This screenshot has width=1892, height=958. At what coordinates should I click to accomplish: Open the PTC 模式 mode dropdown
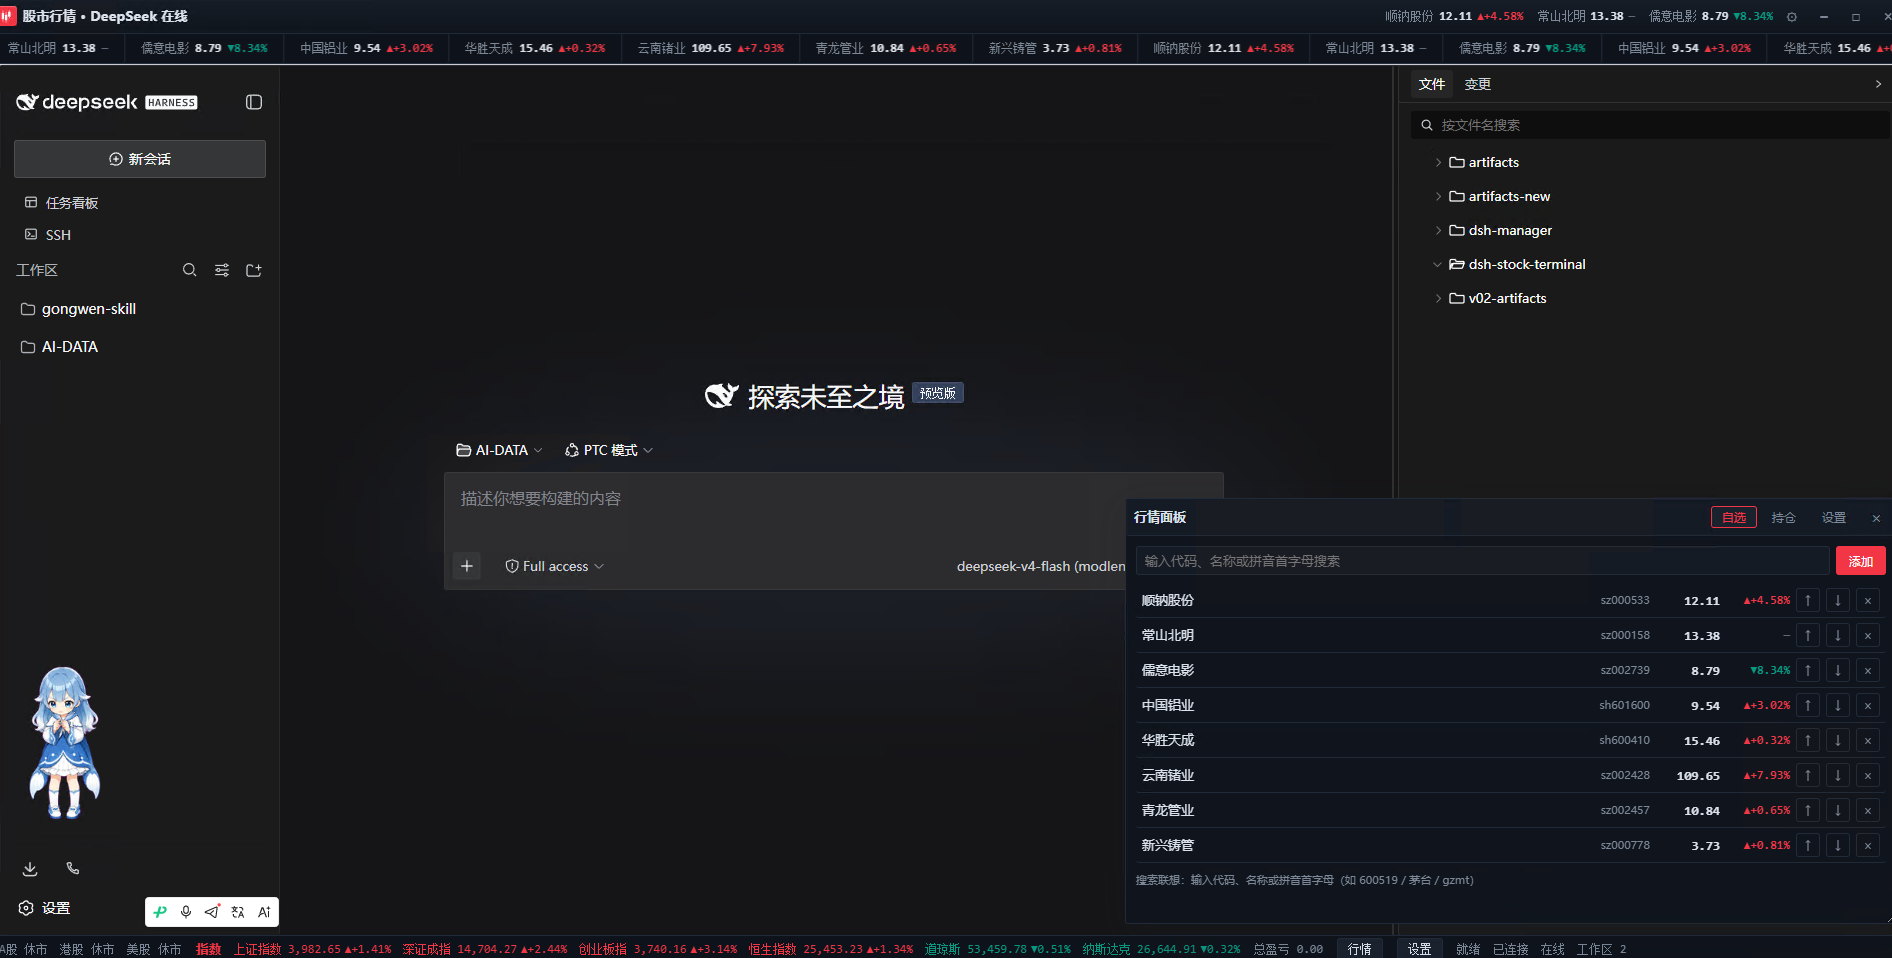(x=609, y=450)
